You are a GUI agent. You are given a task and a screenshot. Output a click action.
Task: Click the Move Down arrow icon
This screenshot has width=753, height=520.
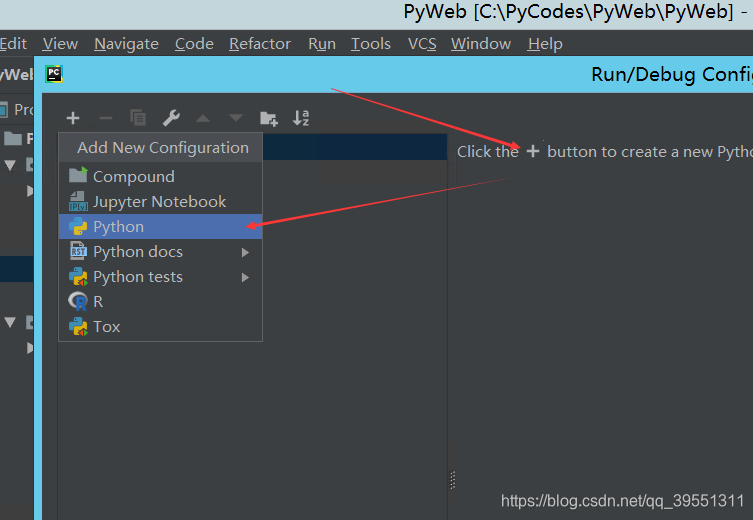click(236, 118)
